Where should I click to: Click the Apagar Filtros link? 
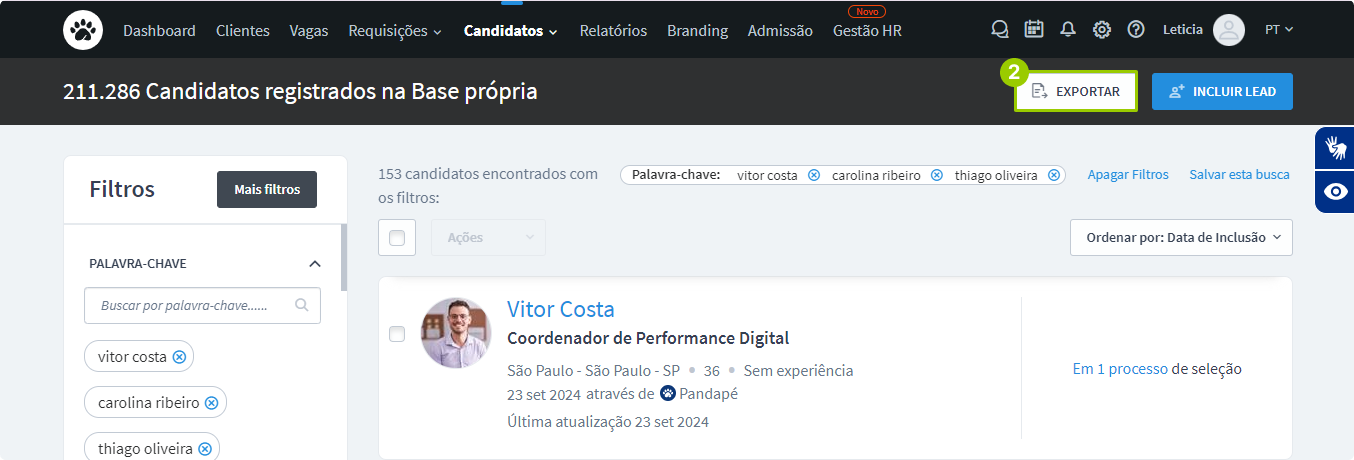1128,175
